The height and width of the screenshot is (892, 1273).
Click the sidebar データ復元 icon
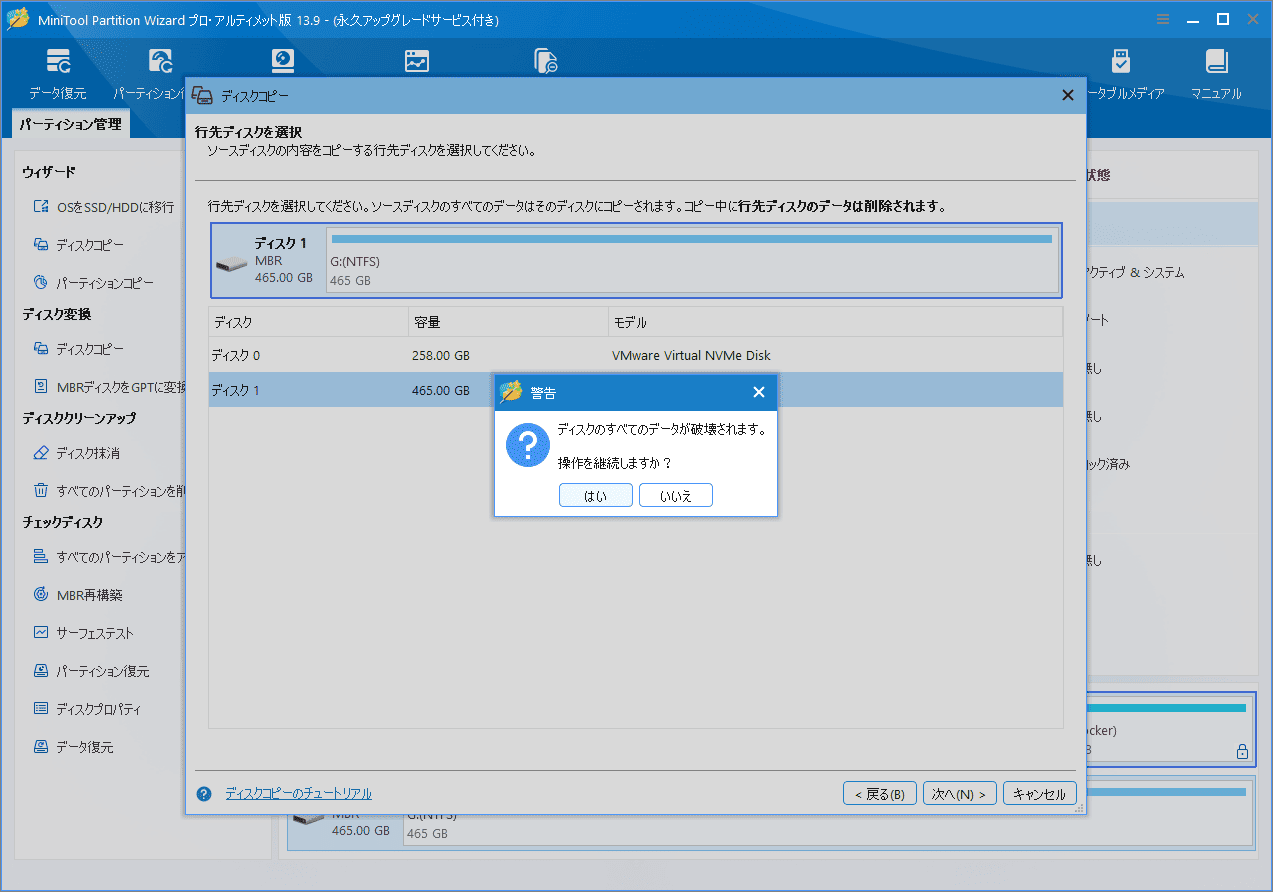41,747
